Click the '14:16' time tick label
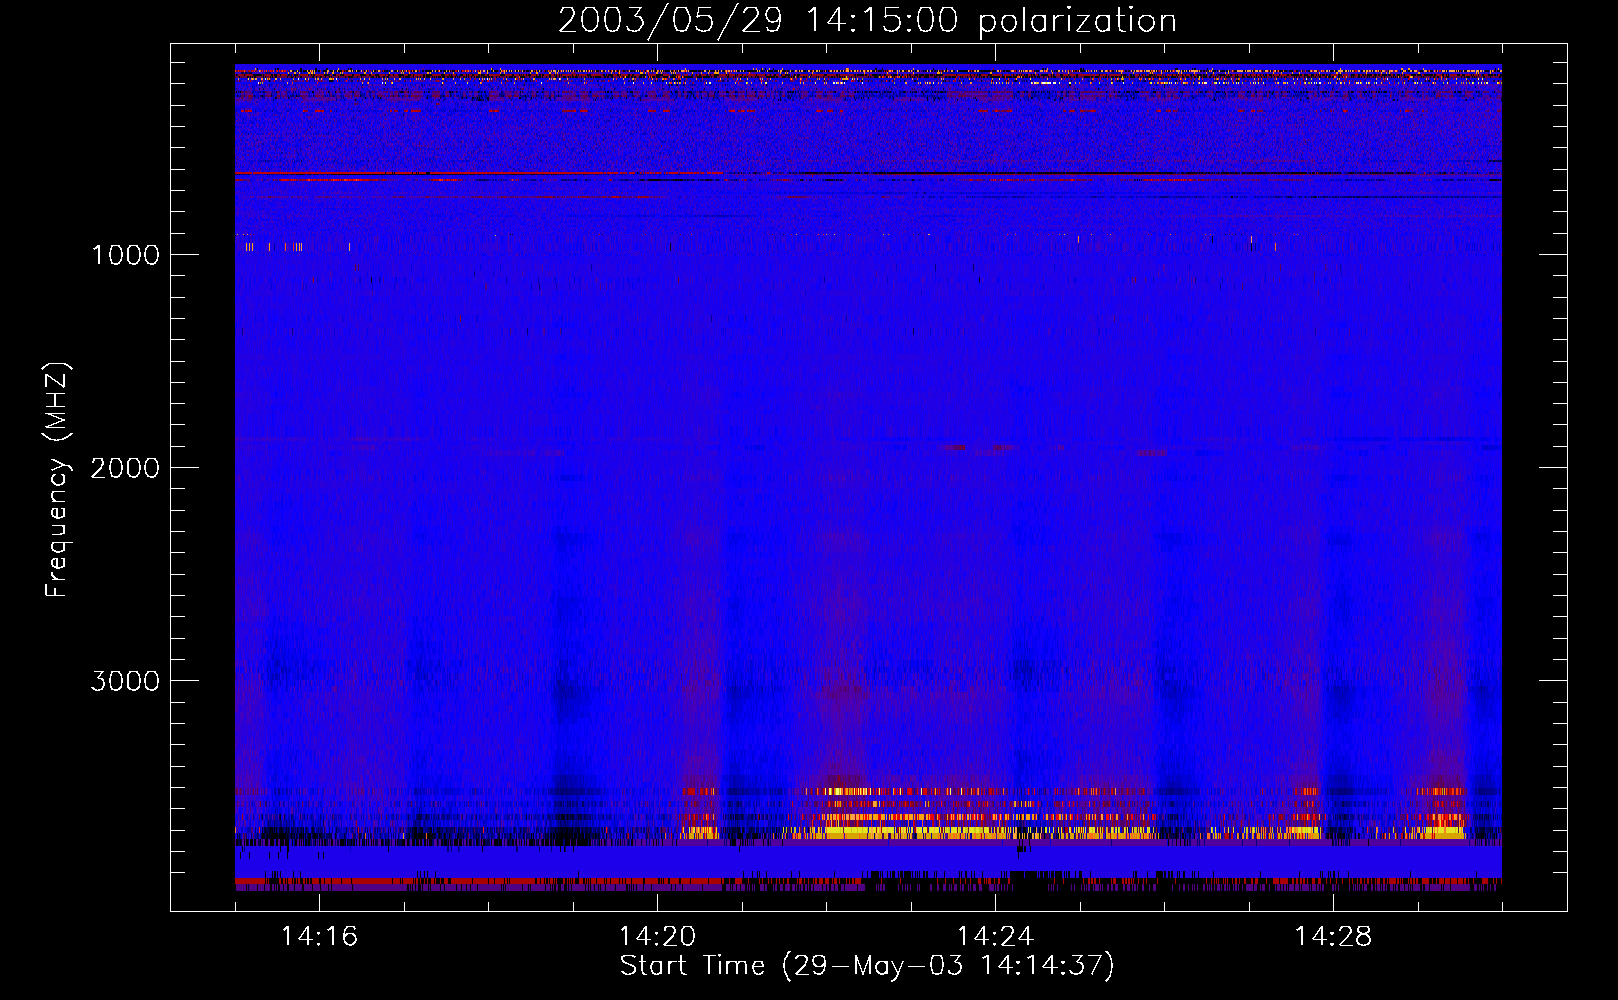 pyautogui.click(x=319, y=937)
